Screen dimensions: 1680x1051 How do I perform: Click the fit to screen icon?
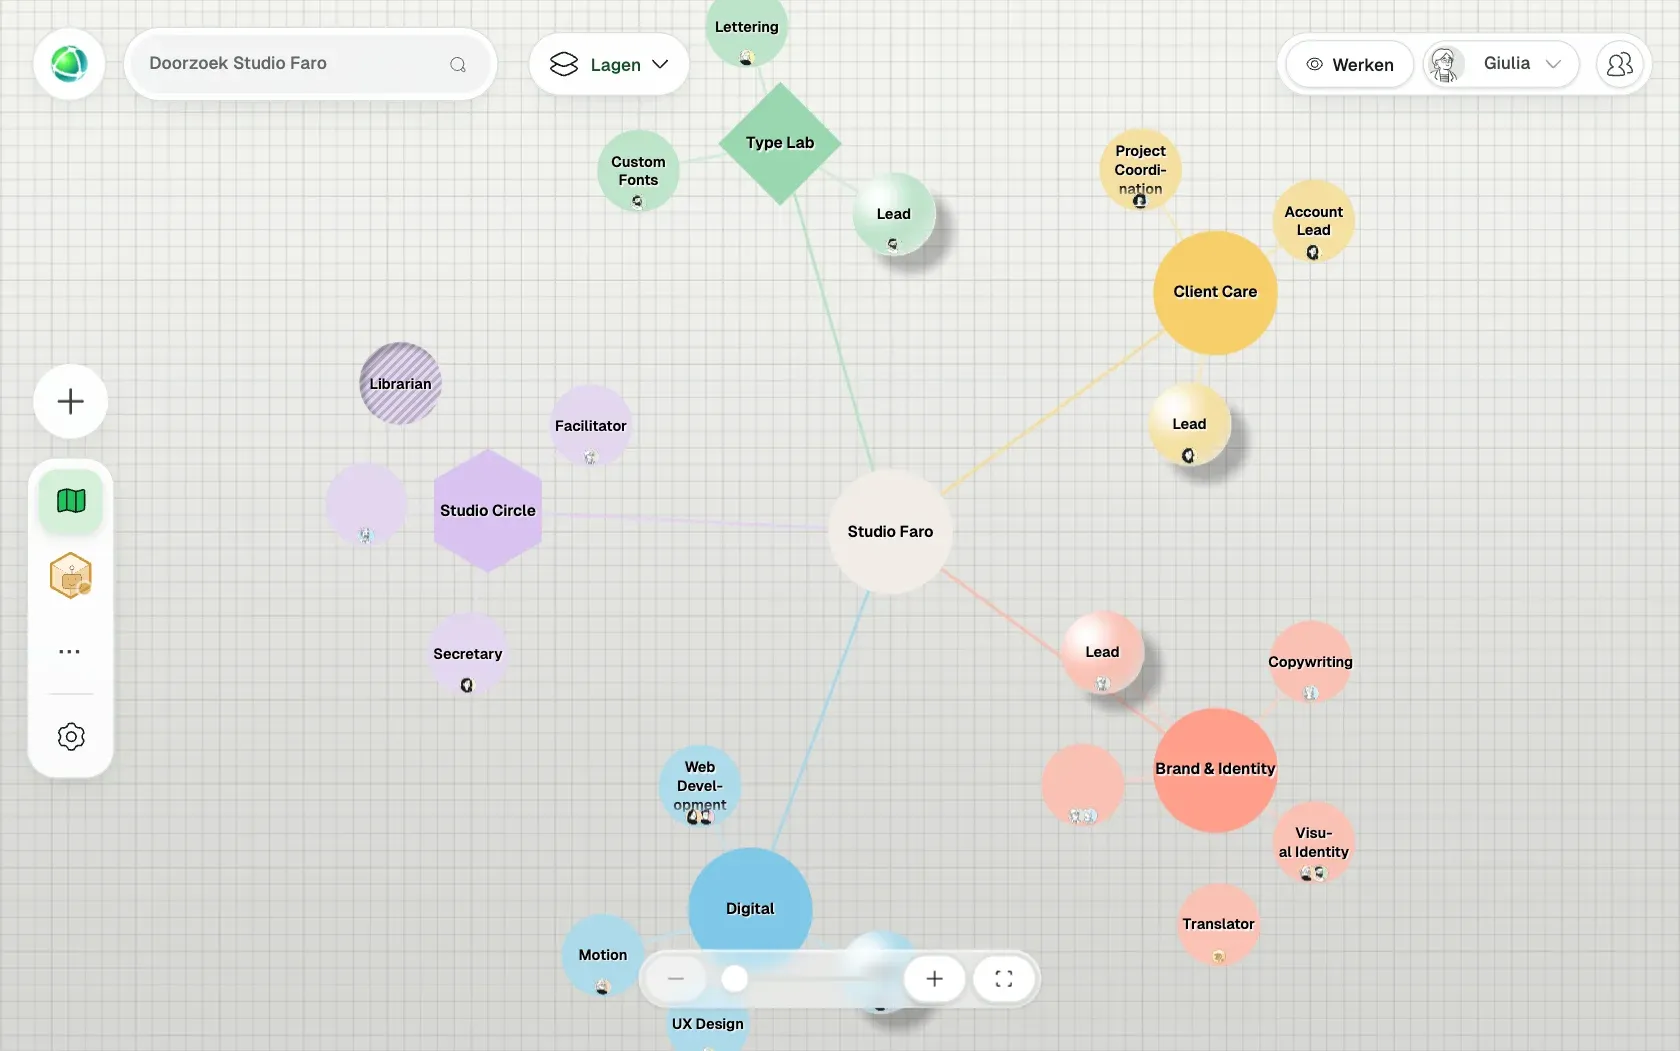(x=1004, y=979)
